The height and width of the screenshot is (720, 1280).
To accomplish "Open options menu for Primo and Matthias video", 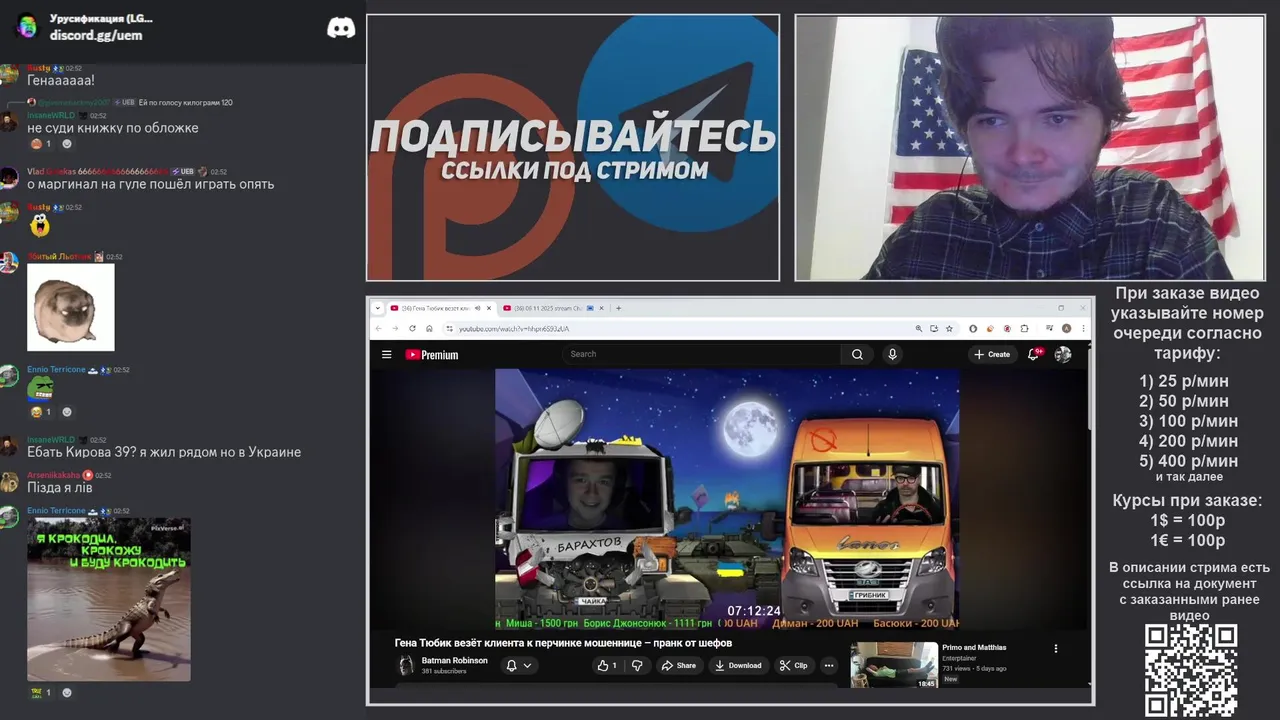I will (1056, 648).
